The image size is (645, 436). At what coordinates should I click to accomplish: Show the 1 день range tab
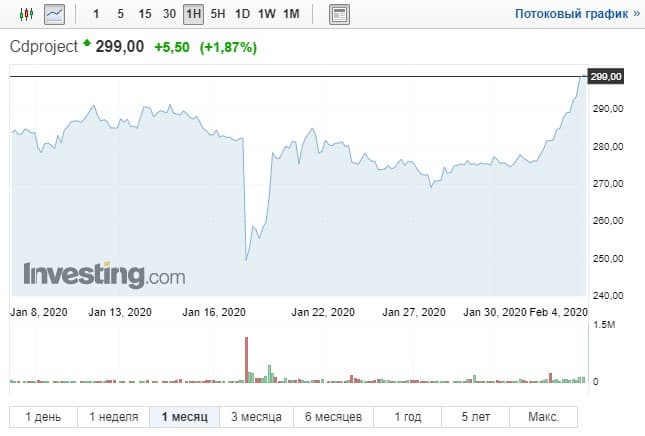click(x=42, y=417)
